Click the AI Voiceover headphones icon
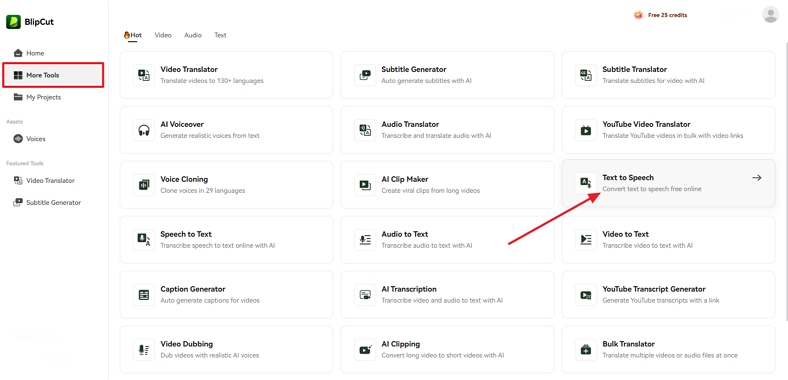Screen dimensions: 788x380 click(144, 130)
